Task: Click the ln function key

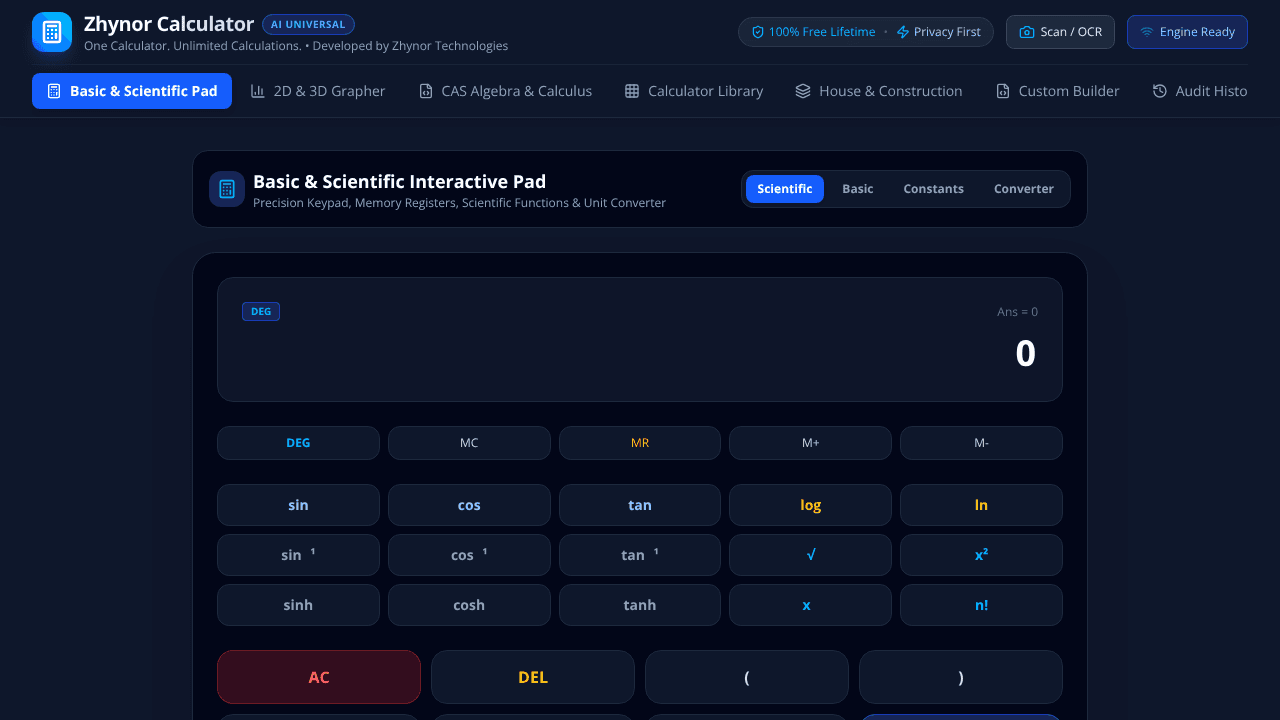Action: 981,505
